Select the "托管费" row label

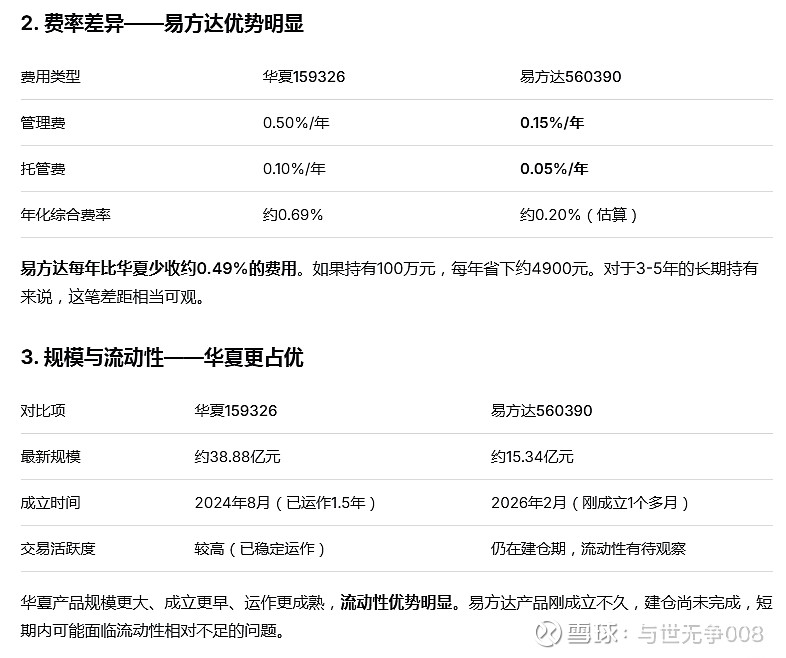click(43, 169)
